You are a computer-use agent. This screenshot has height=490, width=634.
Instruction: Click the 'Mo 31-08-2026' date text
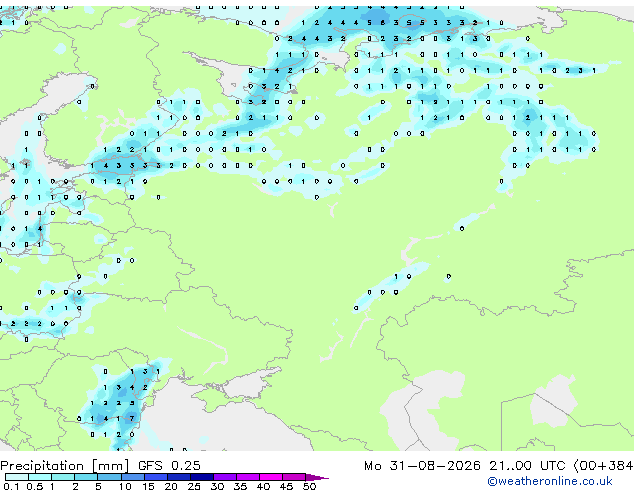pyautogui.click(x=422, y=466)
